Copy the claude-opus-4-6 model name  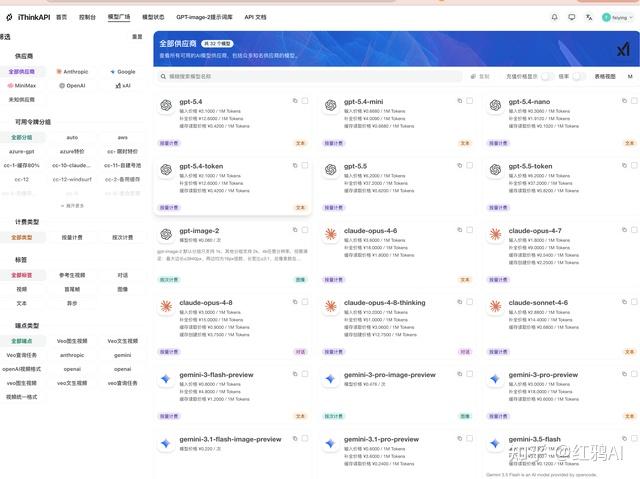coord(460,230)
